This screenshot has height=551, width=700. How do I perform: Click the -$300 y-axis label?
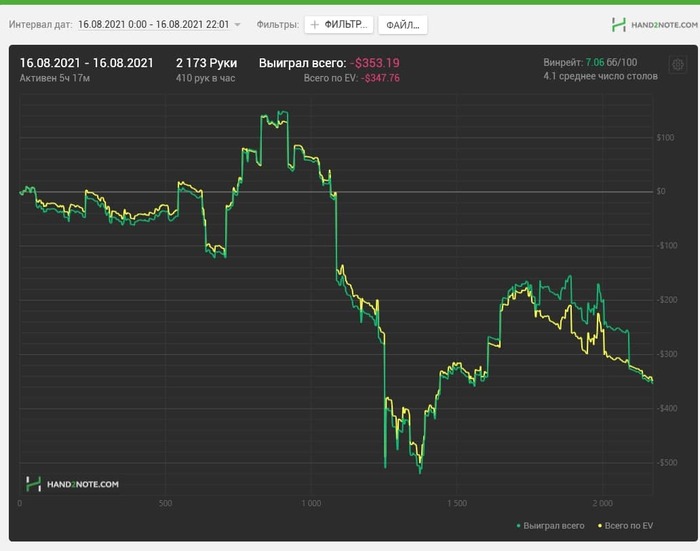(667, 354)
